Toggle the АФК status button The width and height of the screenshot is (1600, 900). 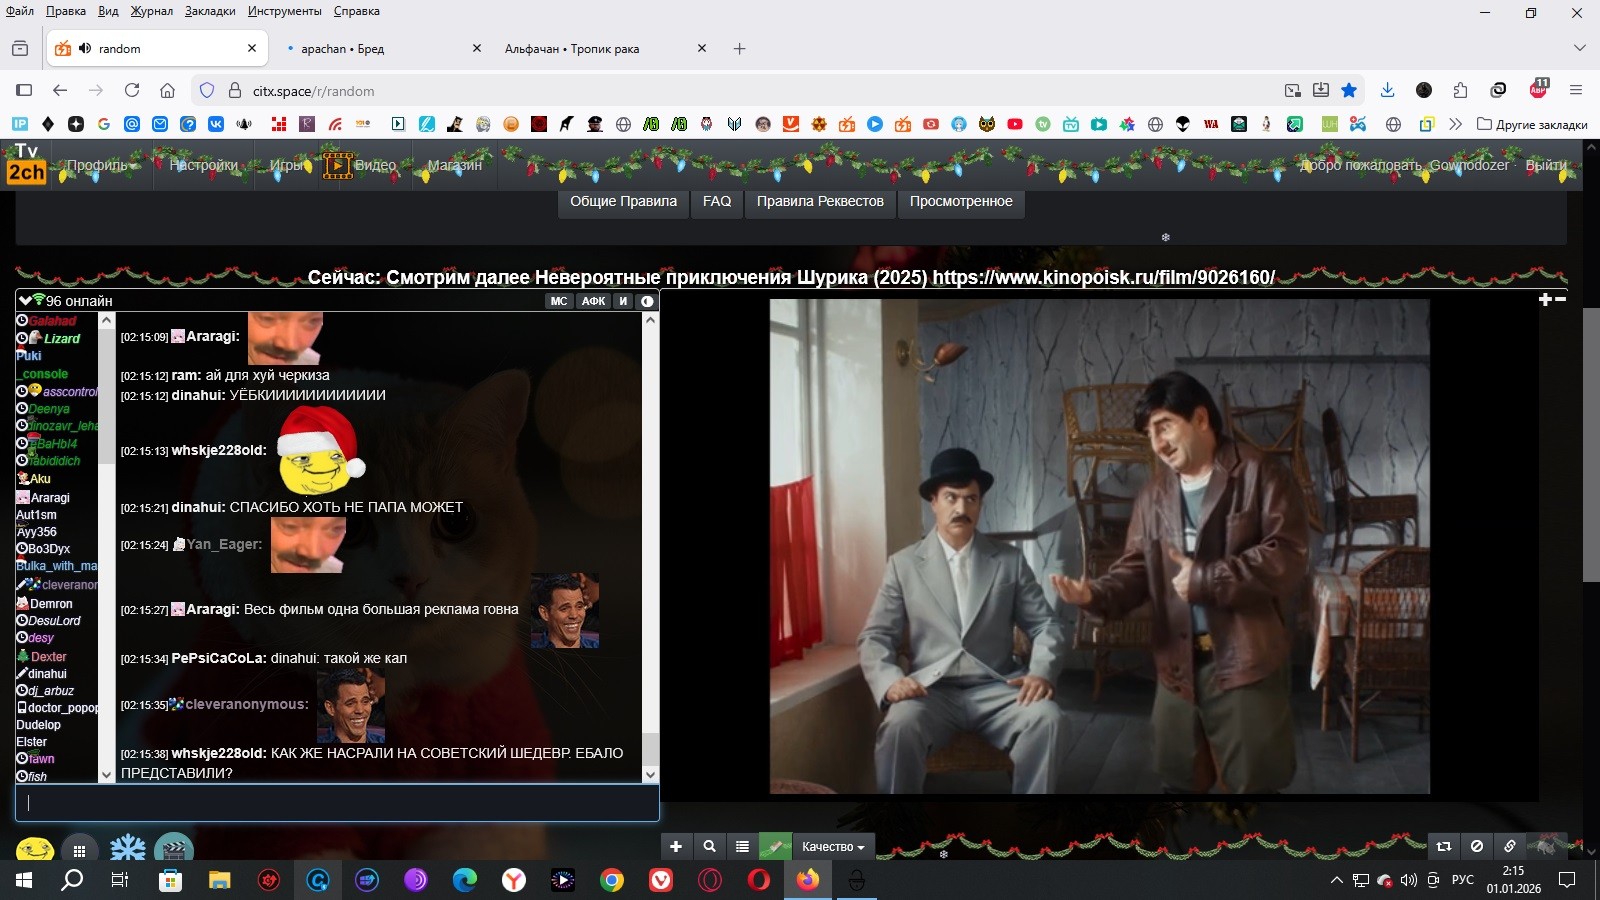pyautogui.click(x=593, y=301)
